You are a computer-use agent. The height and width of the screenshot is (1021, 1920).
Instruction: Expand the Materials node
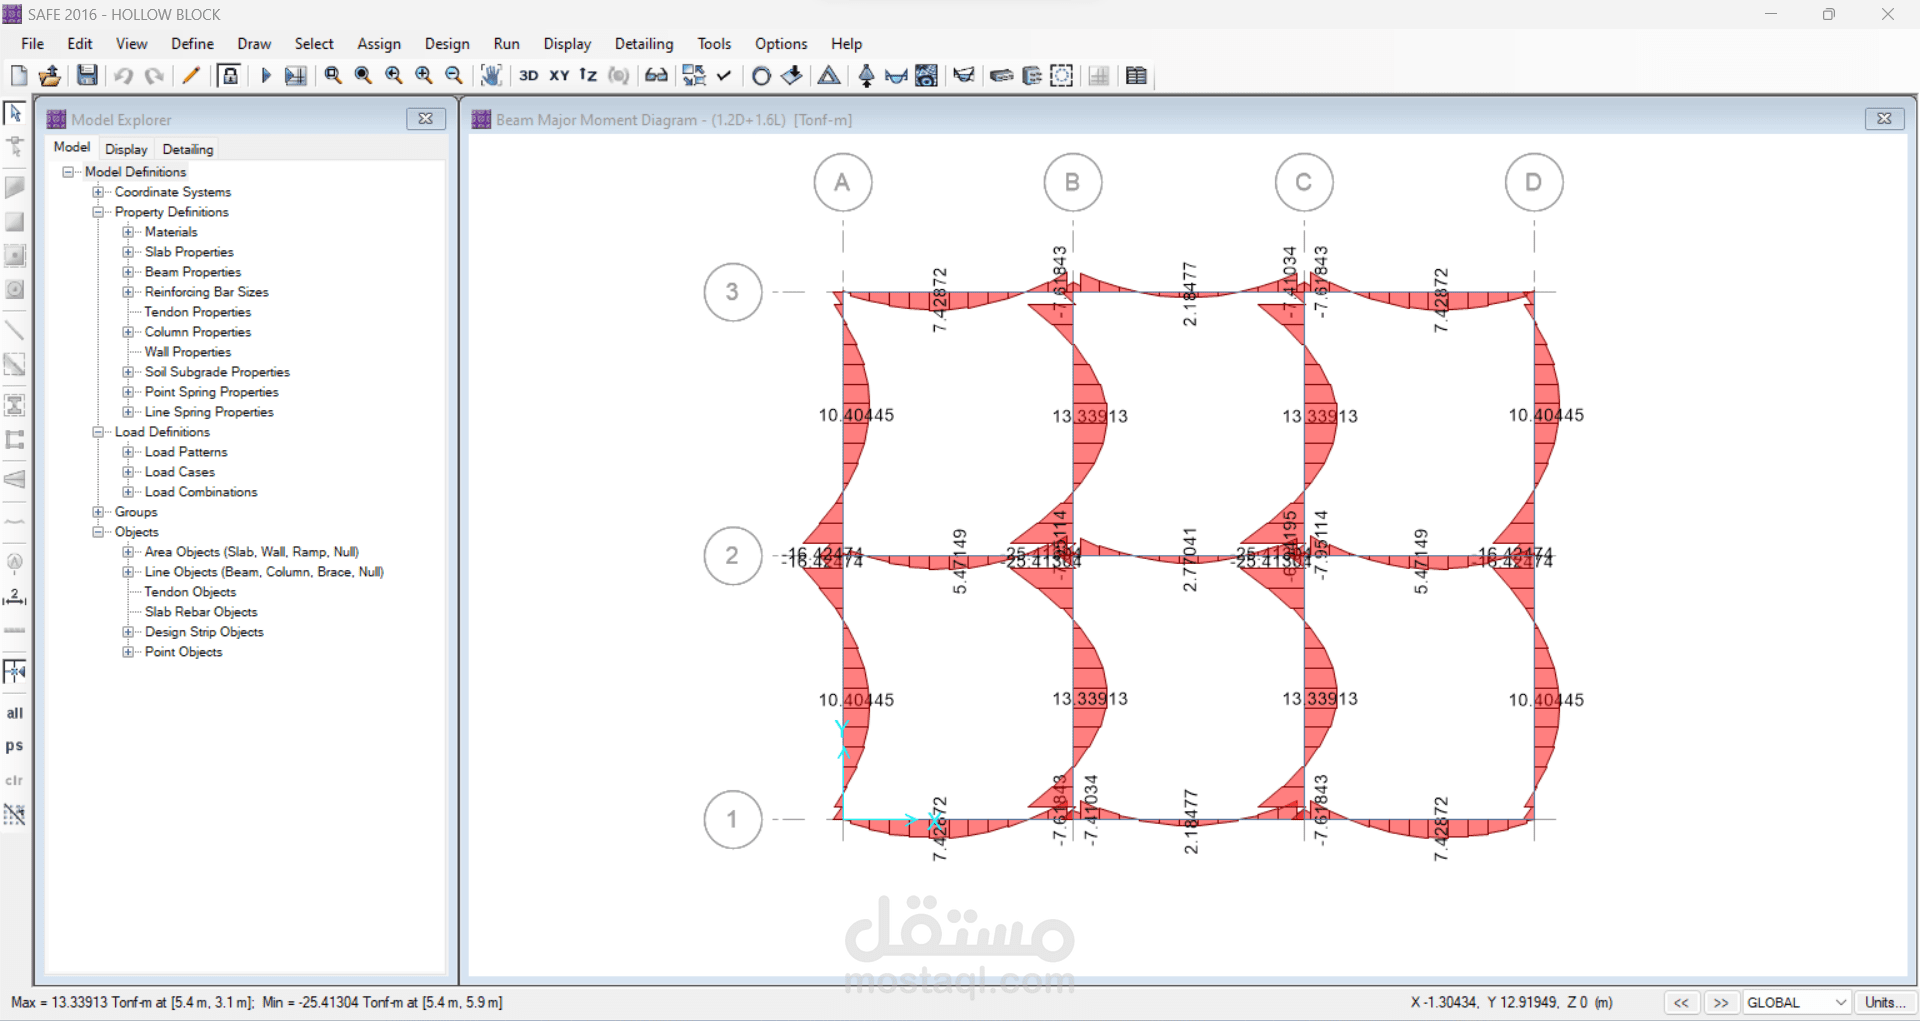(128, 232)
